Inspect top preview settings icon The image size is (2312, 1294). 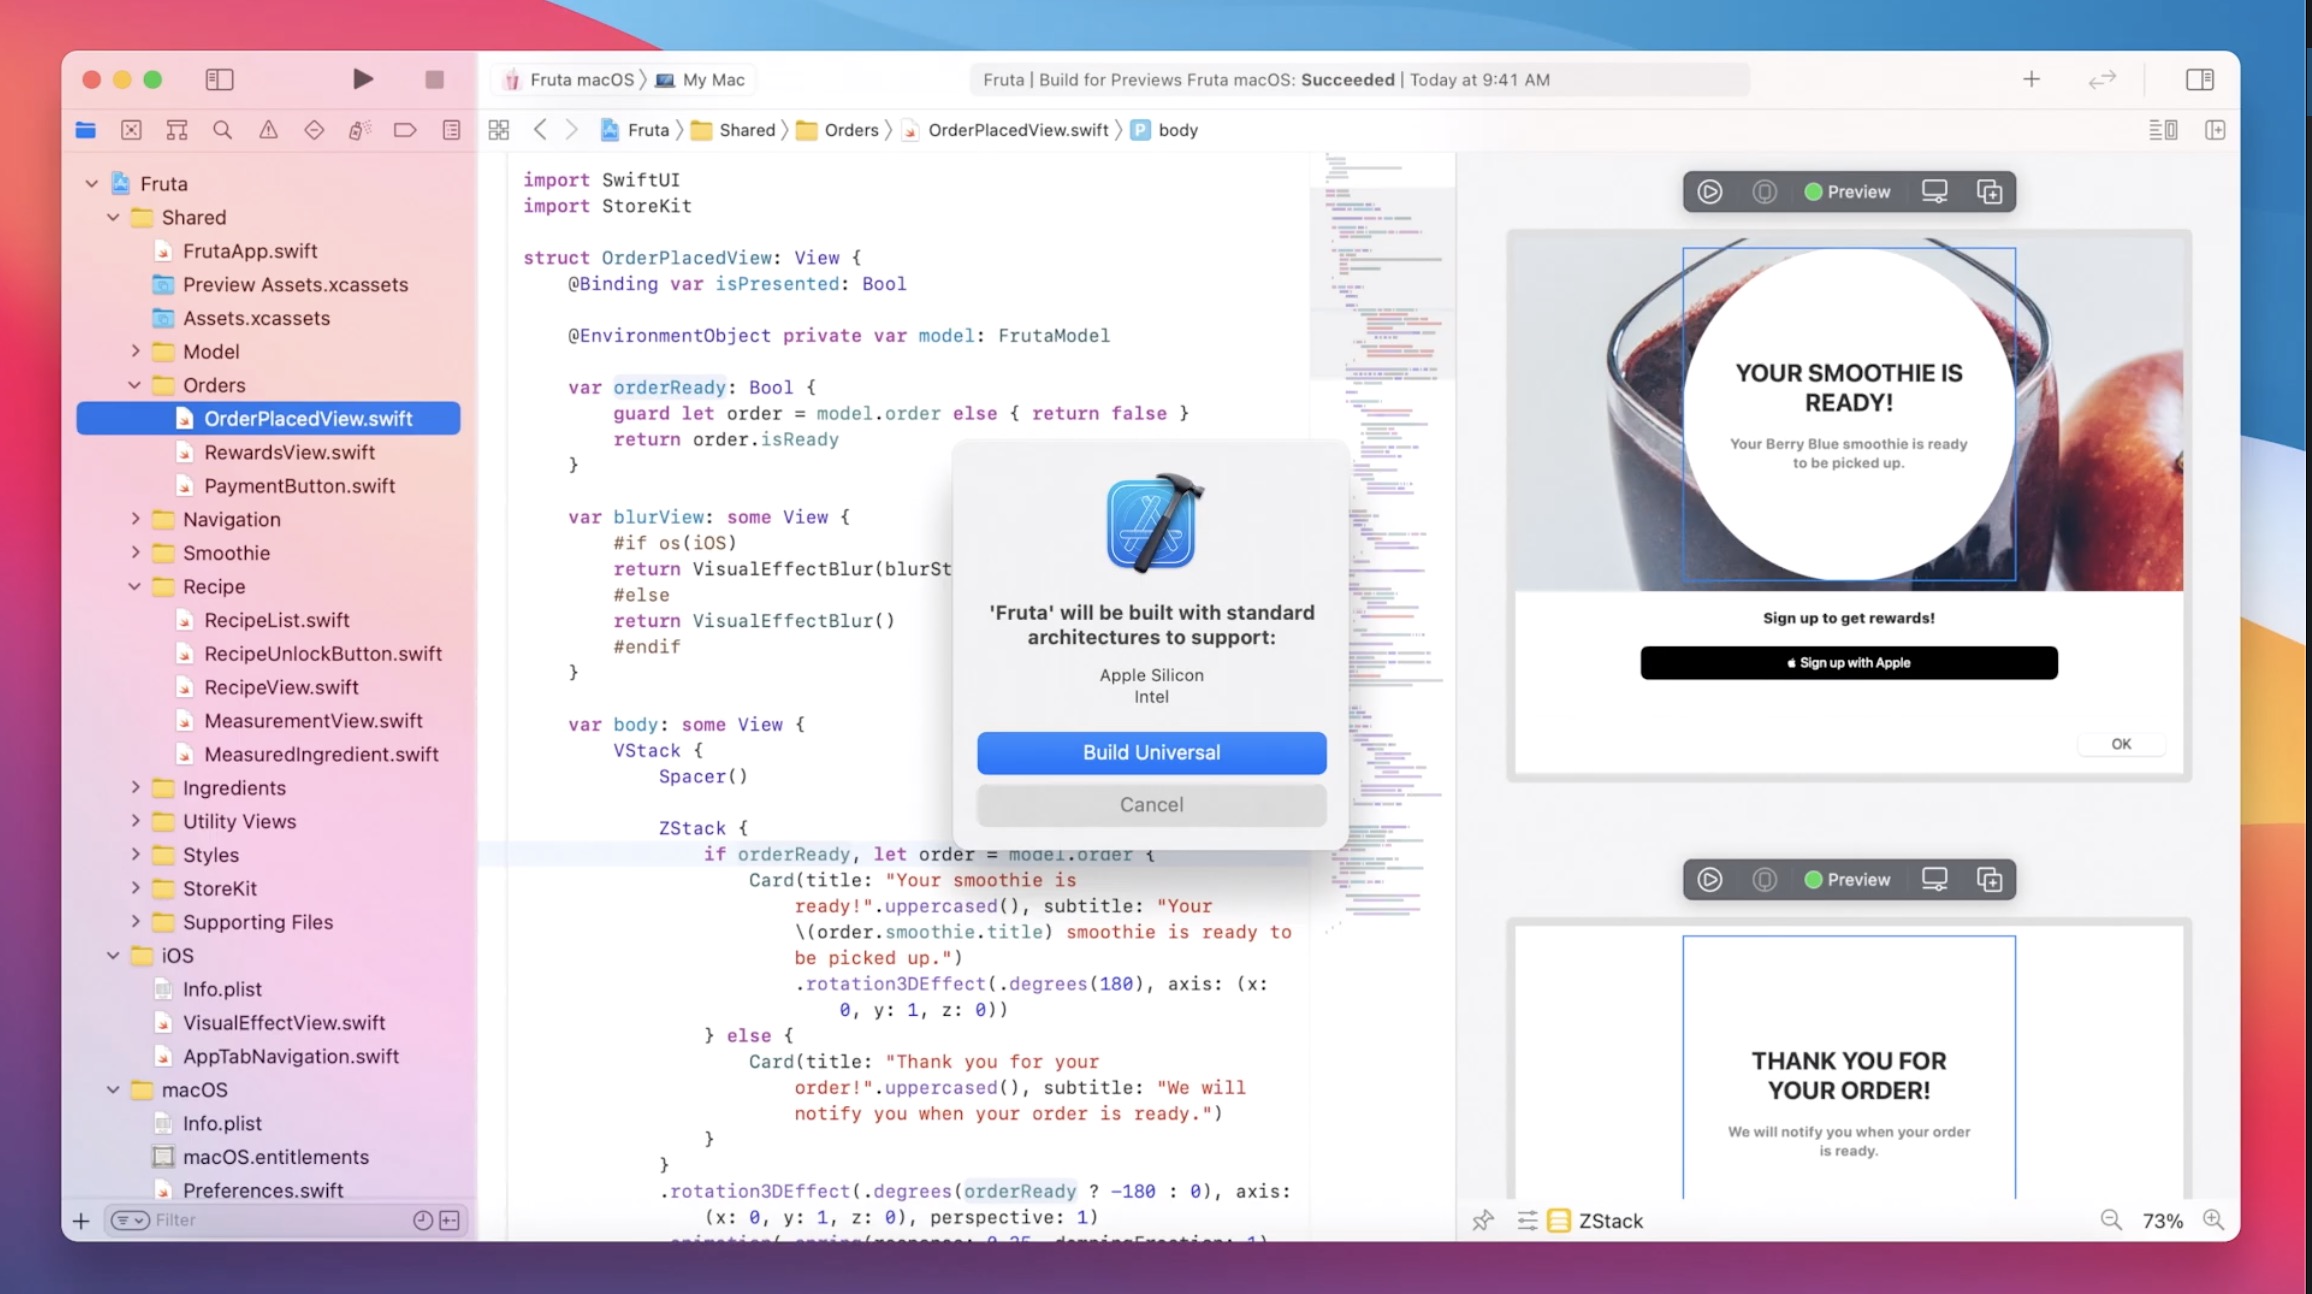tap(1764, 192)
